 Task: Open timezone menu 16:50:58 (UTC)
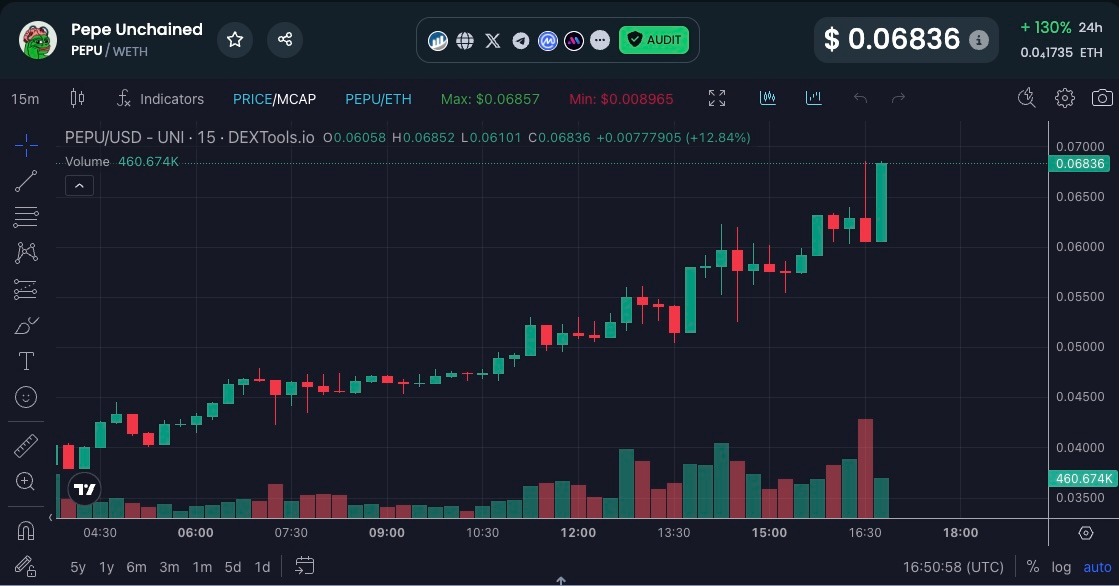pyautogui.click(x=953, y=567)
